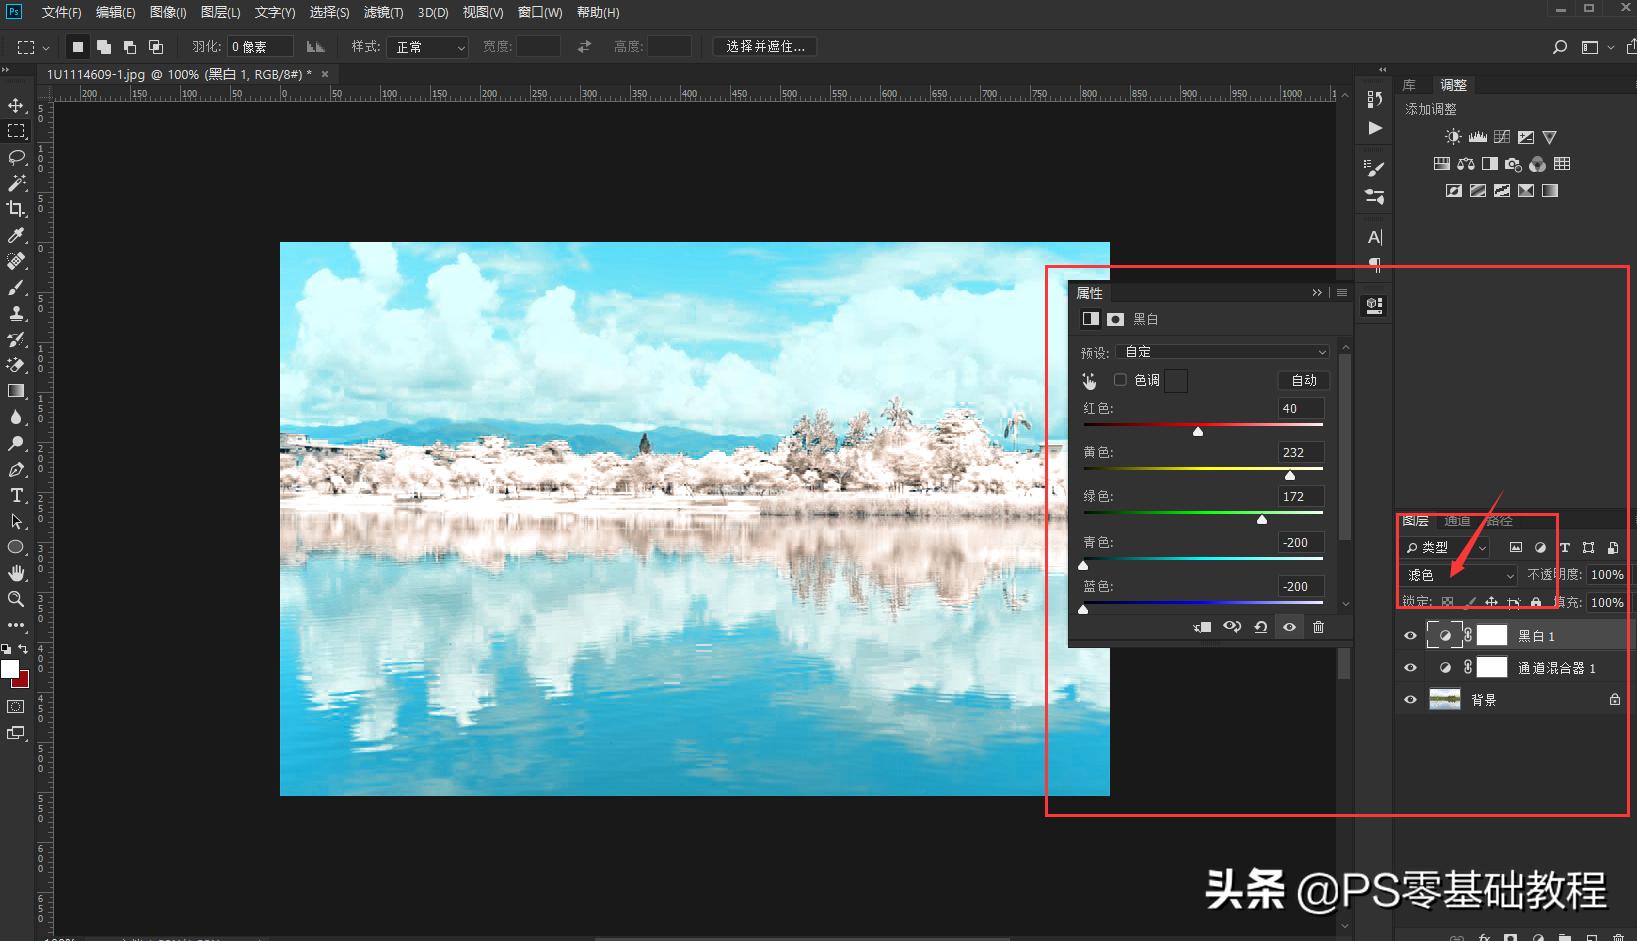Click the 自动 auto button

coord(1304,380)
